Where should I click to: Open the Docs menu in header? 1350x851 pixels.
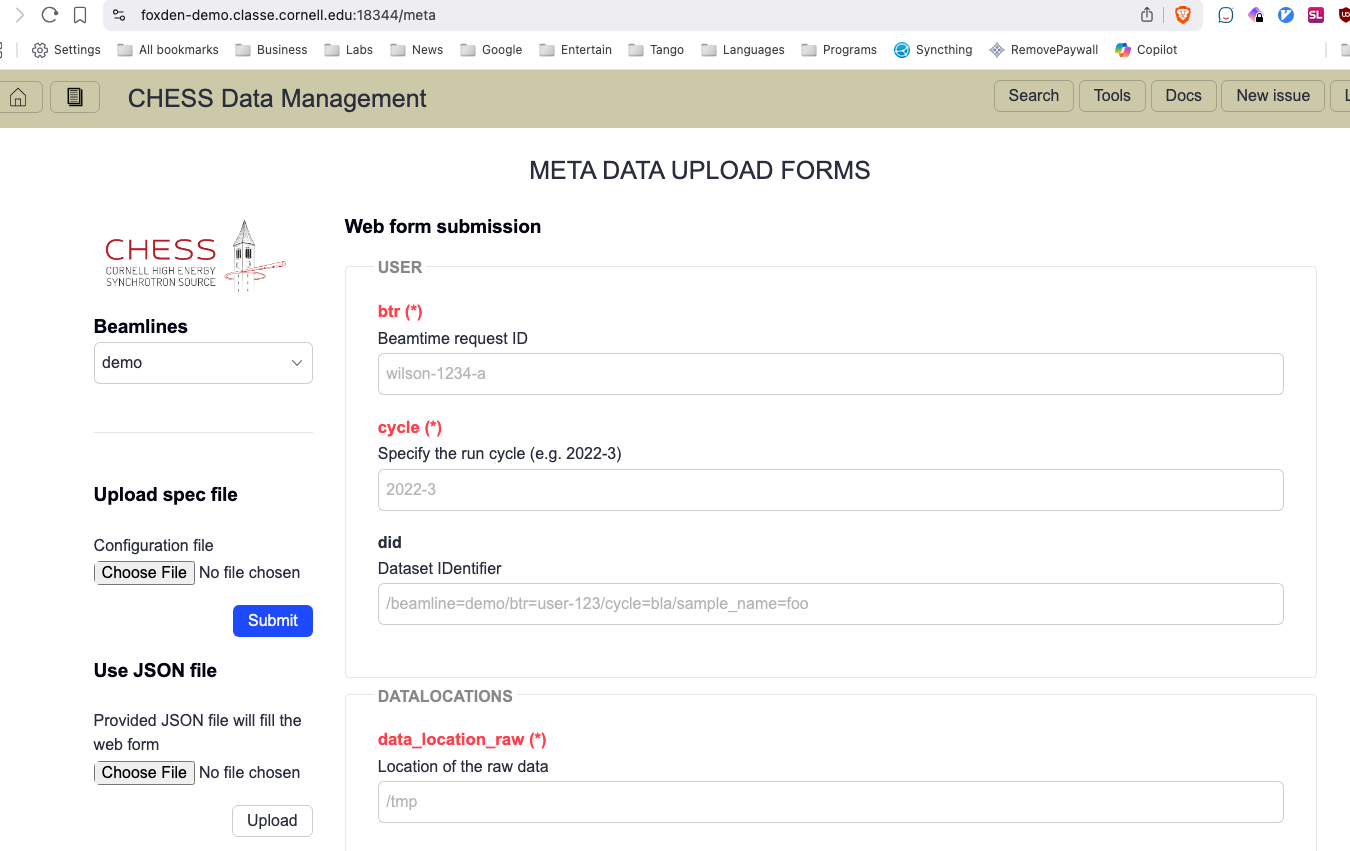tap(1184, 96)
